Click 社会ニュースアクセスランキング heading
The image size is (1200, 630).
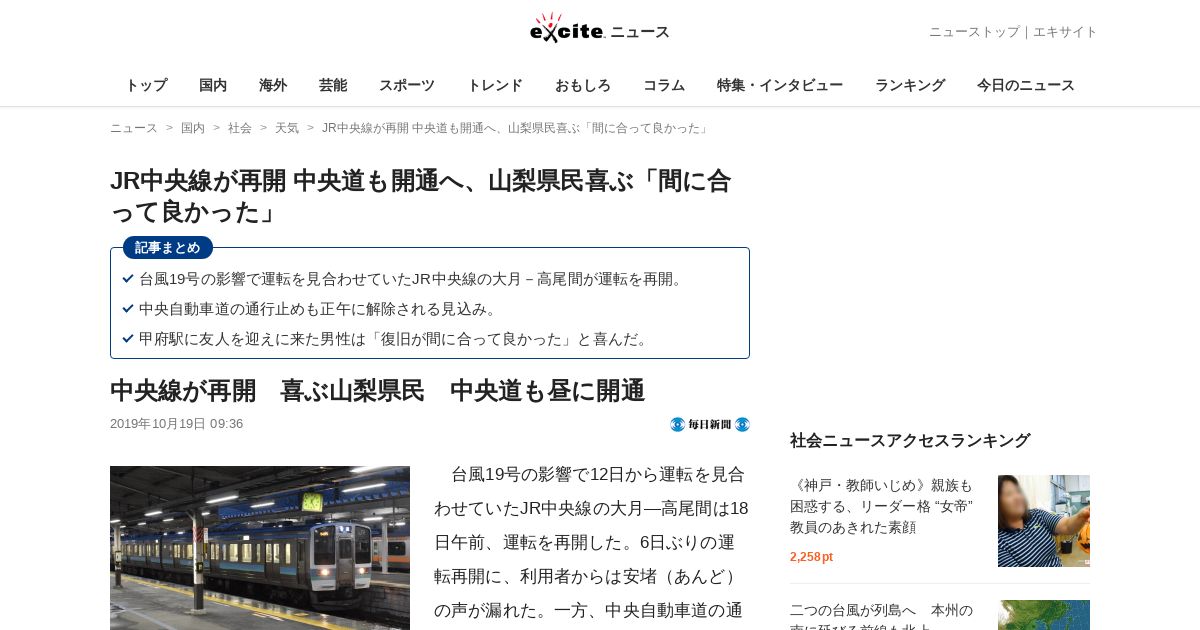coord(910,440)
